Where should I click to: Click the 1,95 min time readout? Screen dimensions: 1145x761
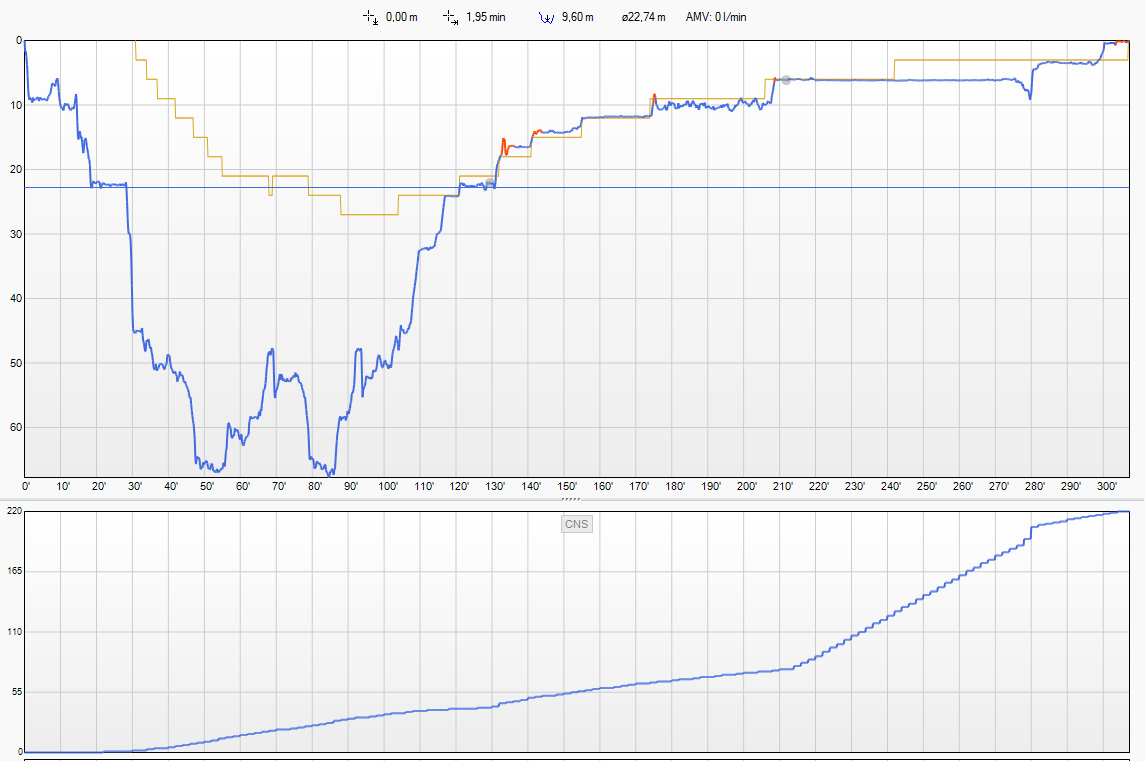(x=485, y=17)
